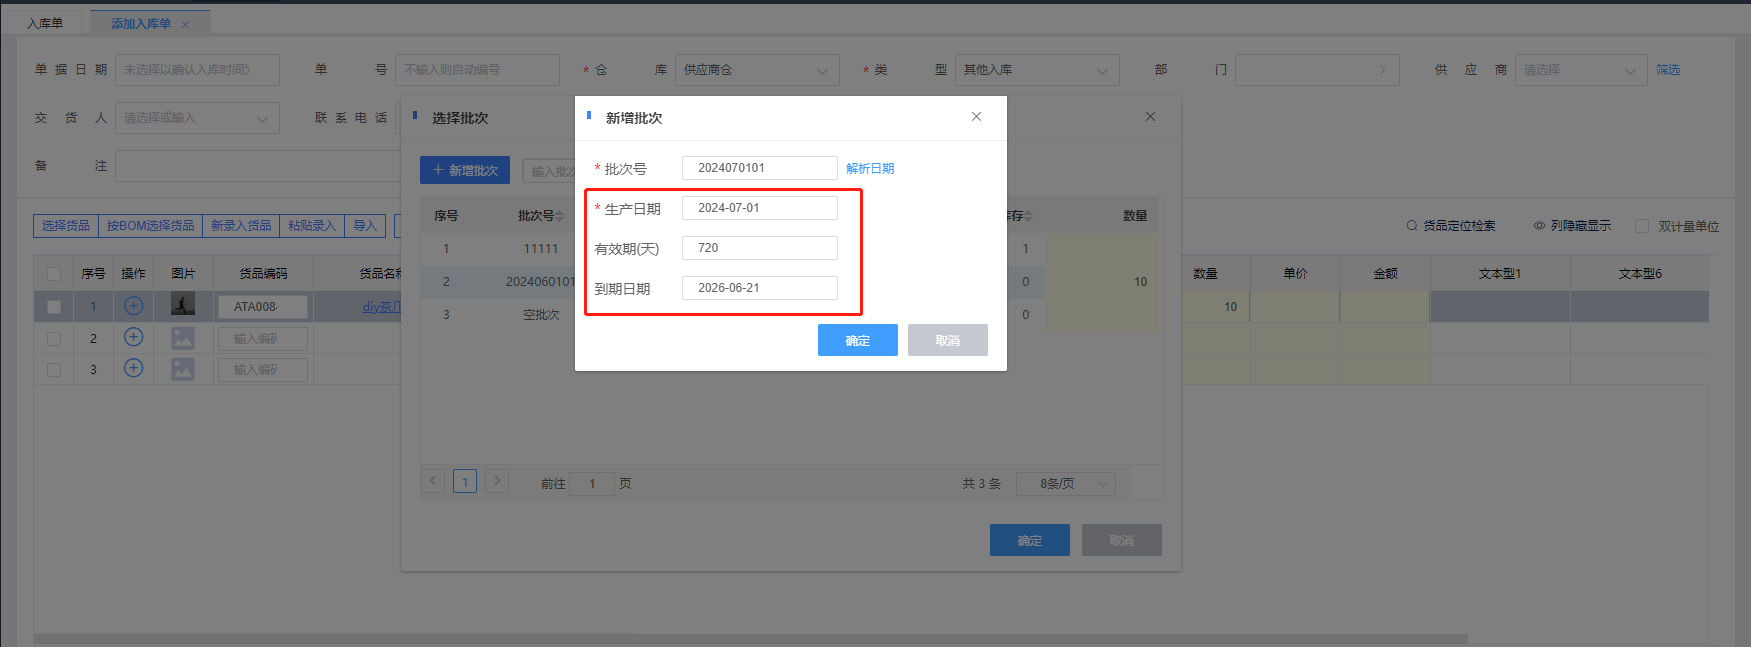Click the plus icon in row 3
Viewport: 1751px width, 647px height.
tap(133, 368)
